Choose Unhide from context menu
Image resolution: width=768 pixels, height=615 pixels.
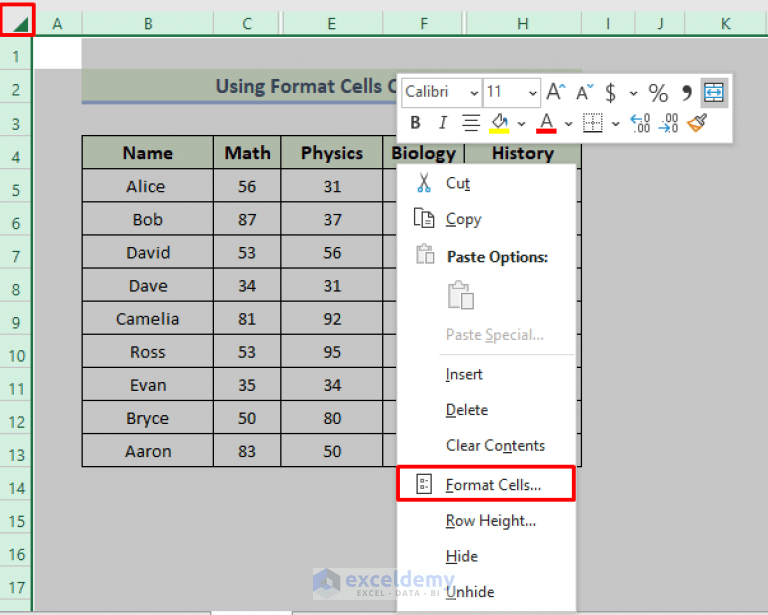click(486, 592)
